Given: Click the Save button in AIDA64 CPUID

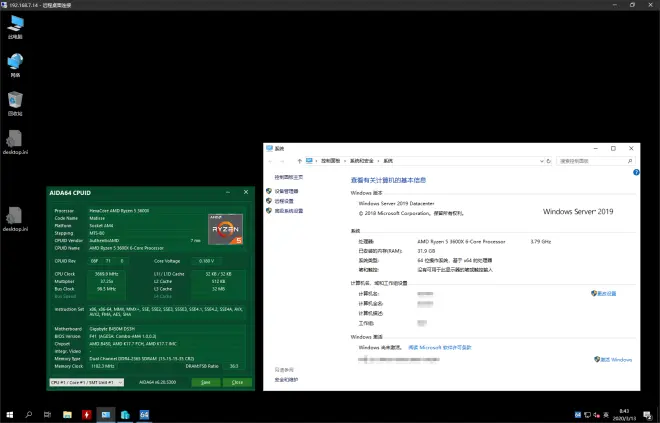Looking at the screenshot, I should 205,382.
